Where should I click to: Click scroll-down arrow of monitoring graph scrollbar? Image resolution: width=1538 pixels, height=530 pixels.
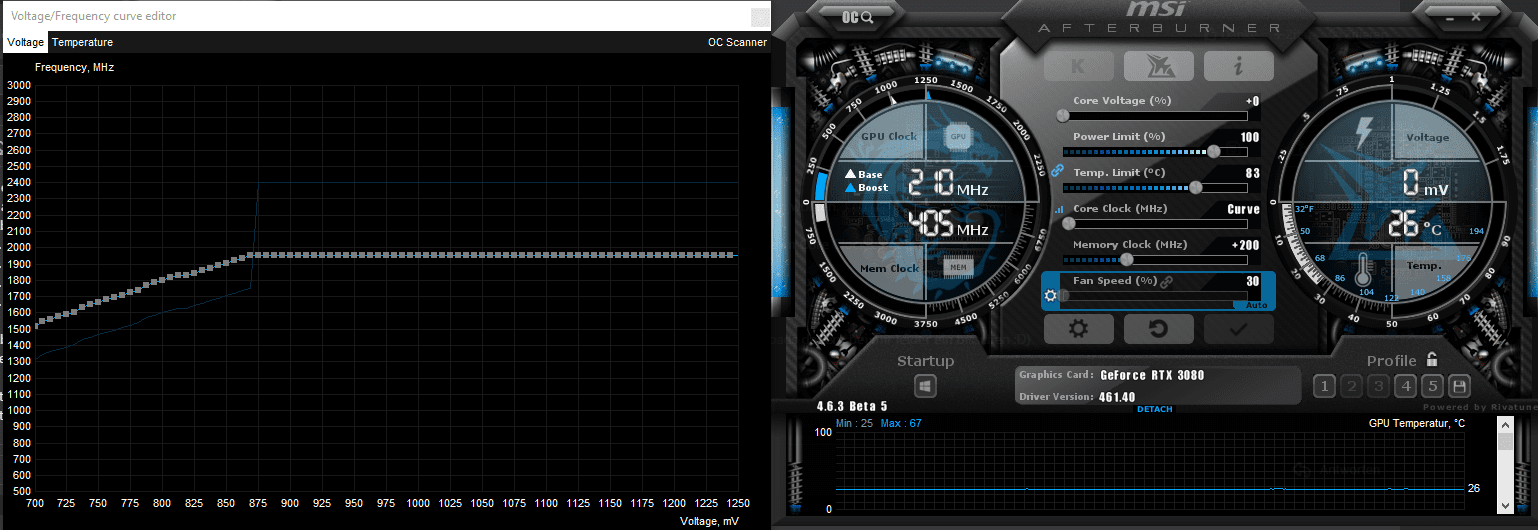[x=1505, y=505]
